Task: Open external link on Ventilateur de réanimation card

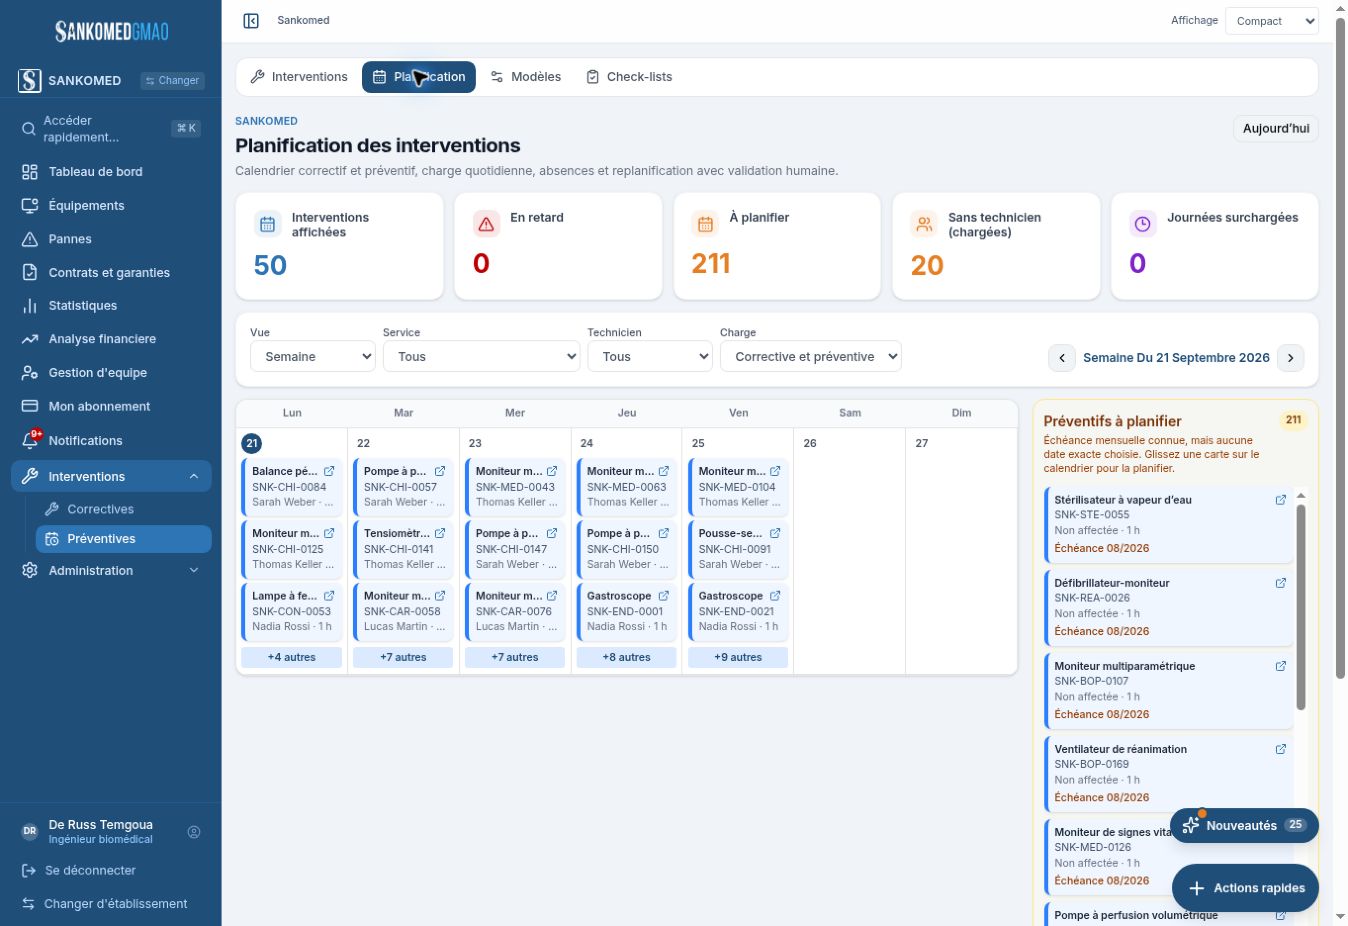Action: (x=1281, y=749)
